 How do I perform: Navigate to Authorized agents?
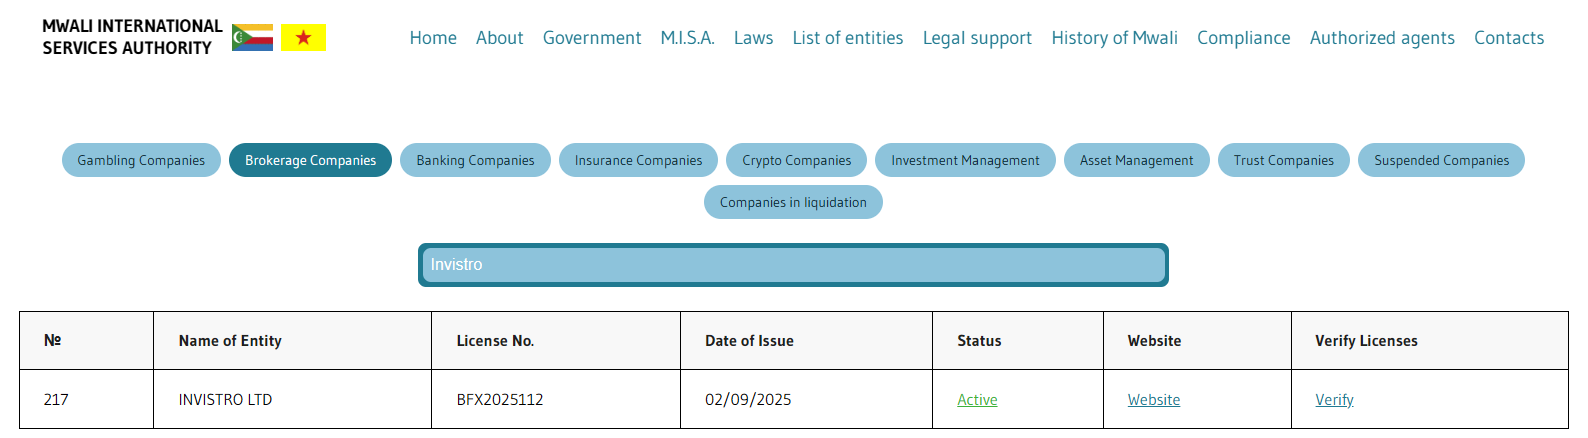pos(1381,38)
